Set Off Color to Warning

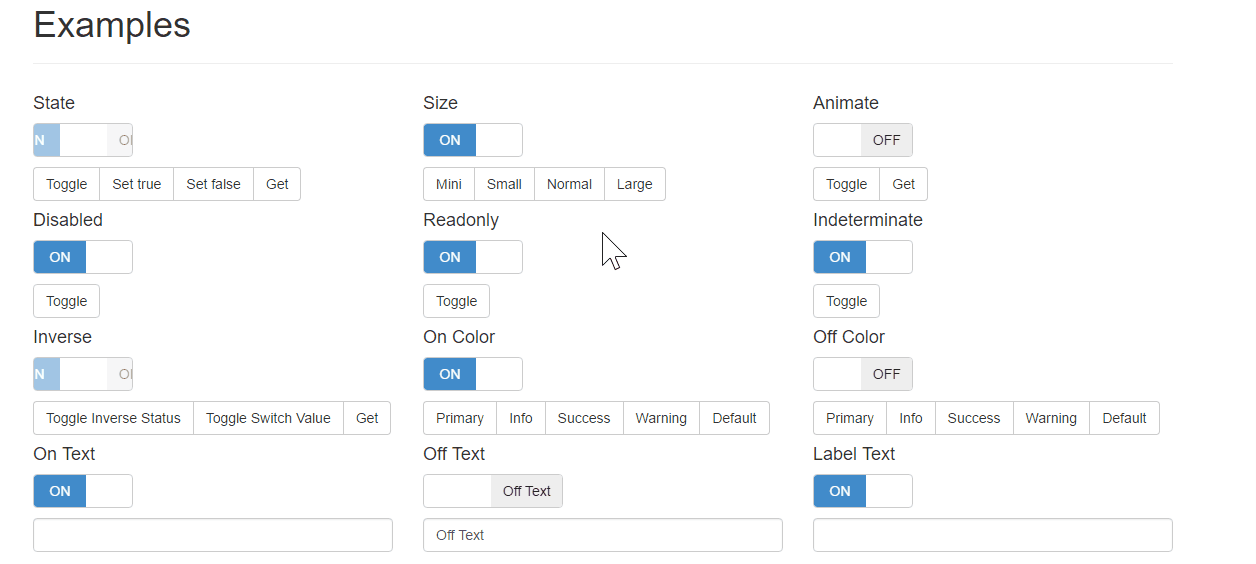tap(1051, 418)
